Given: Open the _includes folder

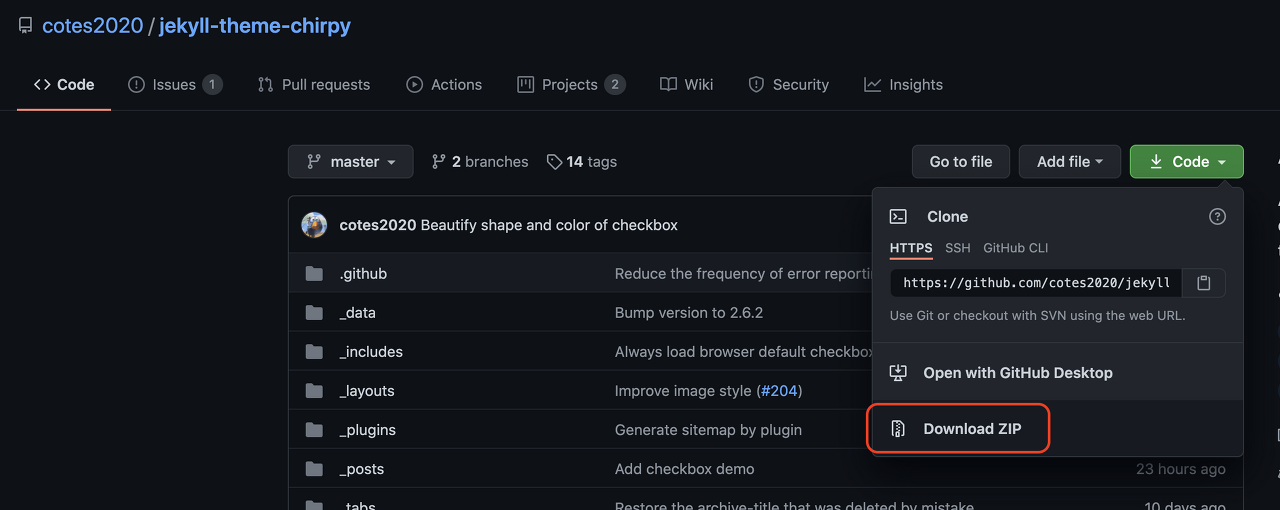Looking at the screenshot, I should [x=371, y=352].
